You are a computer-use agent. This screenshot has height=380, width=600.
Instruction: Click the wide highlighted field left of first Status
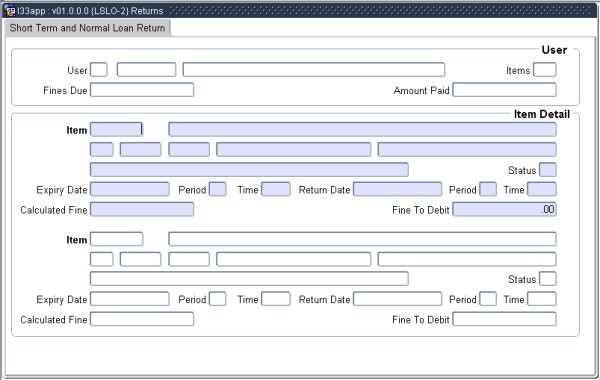tap(249, 170)
